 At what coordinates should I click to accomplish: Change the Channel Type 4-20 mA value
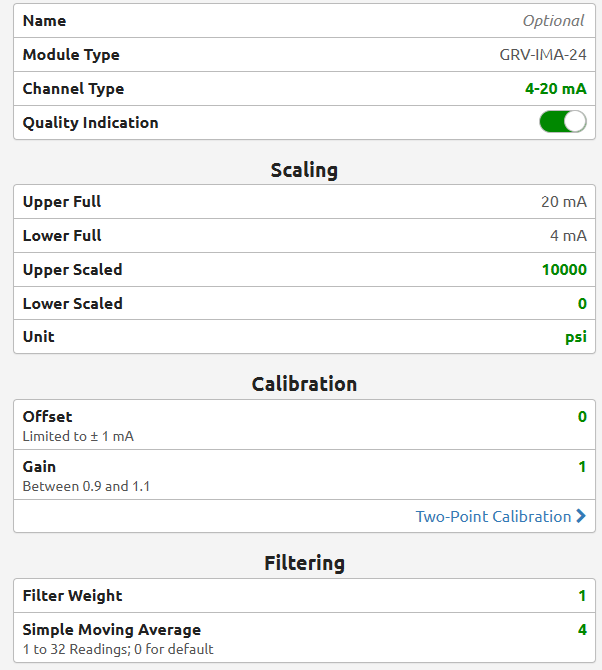coord(555,88)
